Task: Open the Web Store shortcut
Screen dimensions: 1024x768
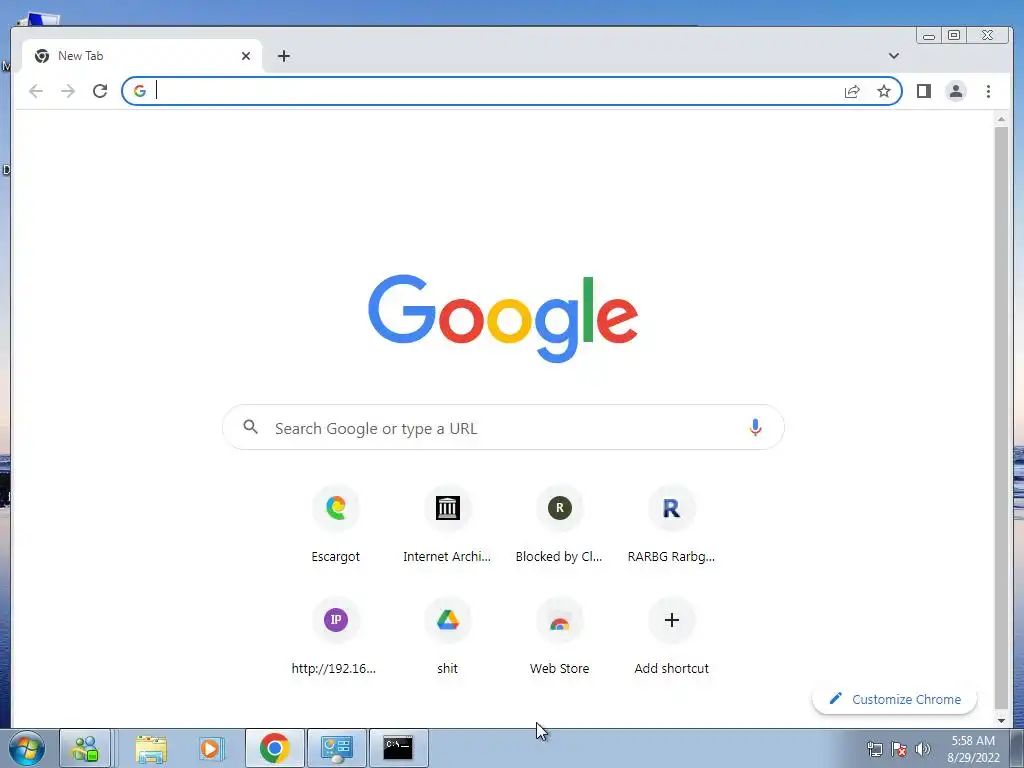Action: [559, 637]
